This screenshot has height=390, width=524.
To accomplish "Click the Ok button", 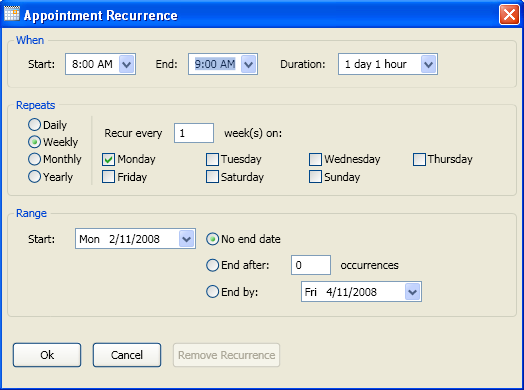I will pyautogui.click(x=47, y=355).
